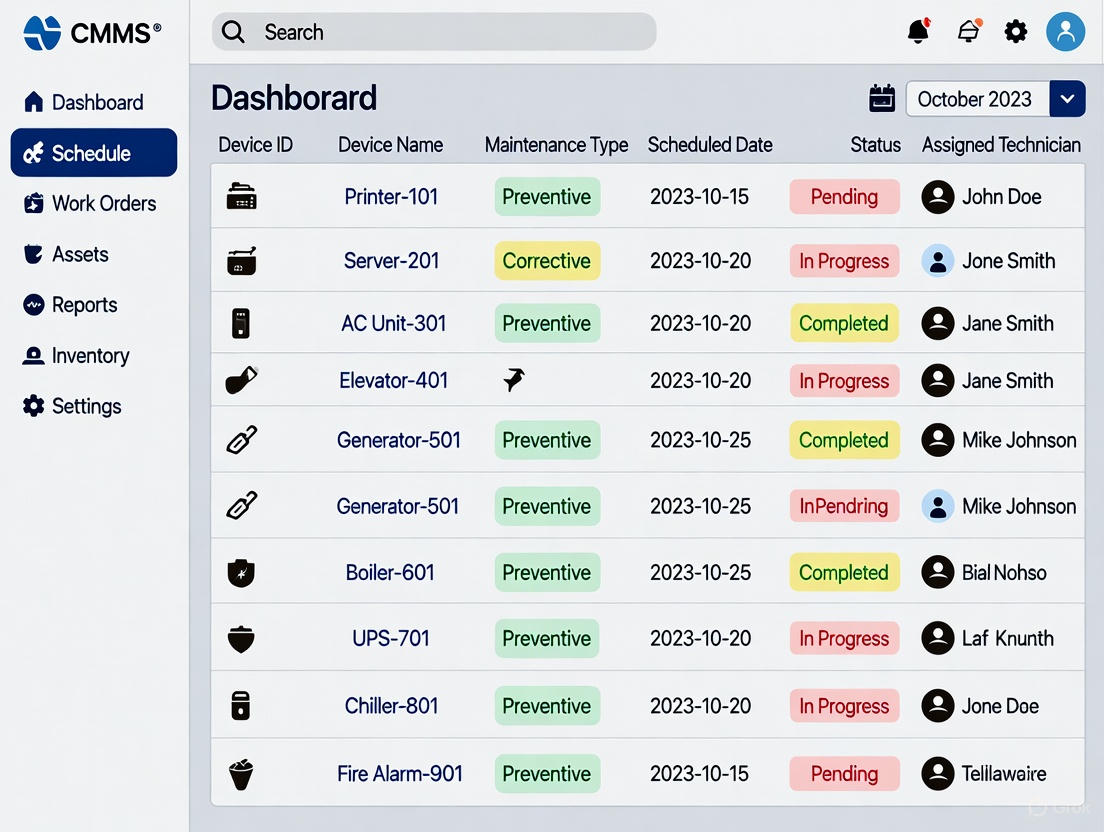The height and width of the screenshot is (832, 1104).
Task: Open settings gear in top bar
Action: click(x=1016, y=32)
